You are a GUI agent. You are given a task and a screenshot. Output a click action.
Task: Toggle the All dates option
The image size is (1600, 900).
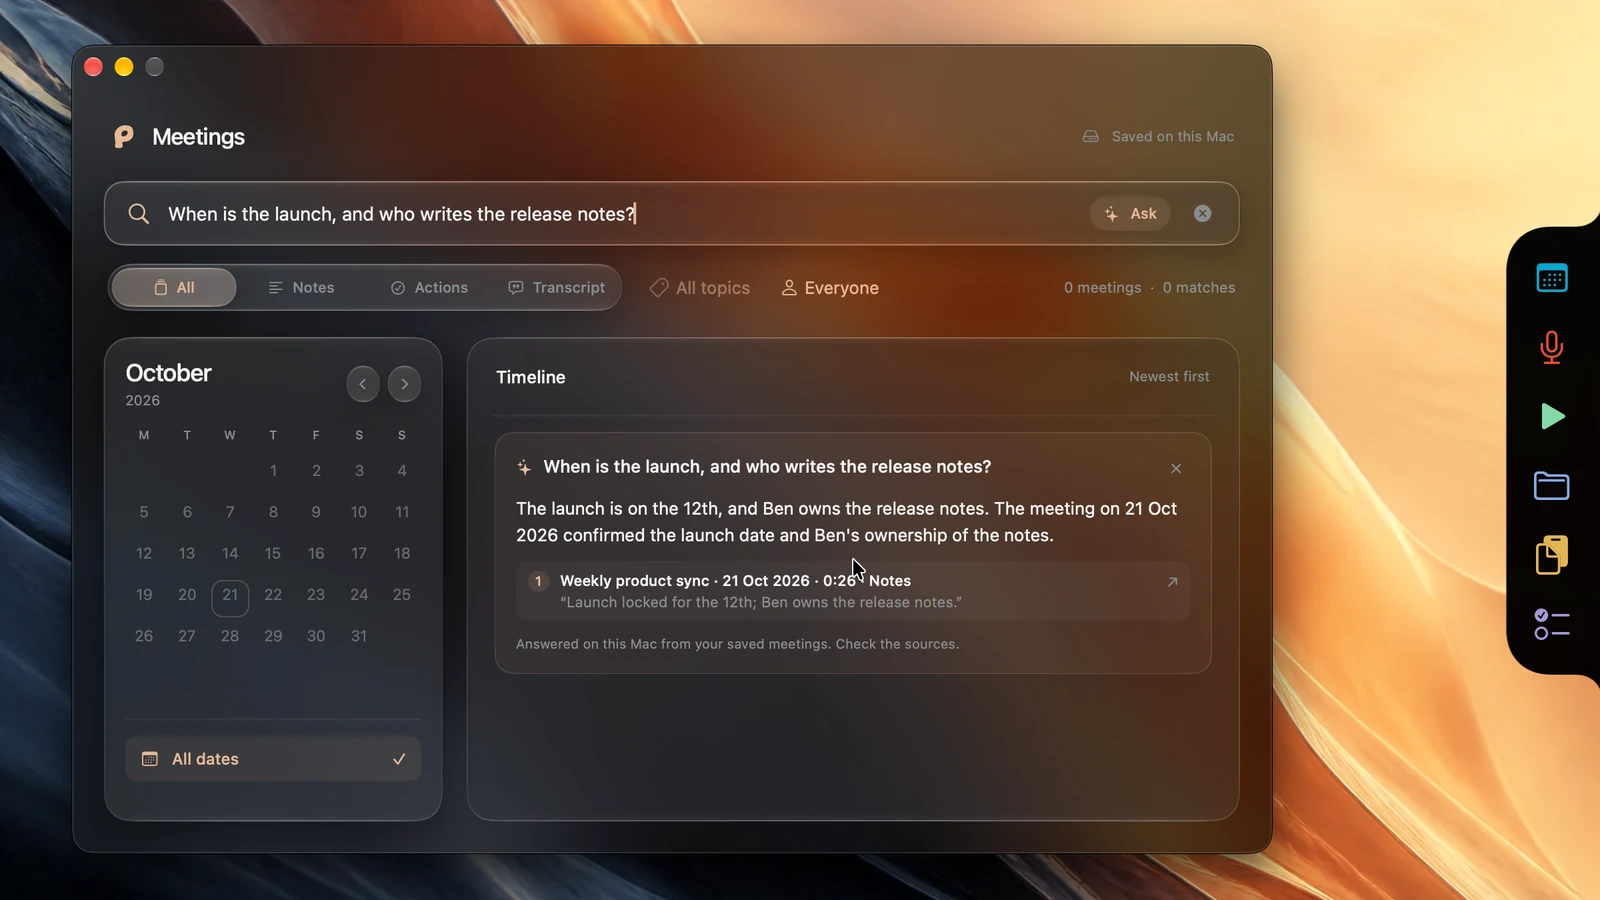pos(273,759)
